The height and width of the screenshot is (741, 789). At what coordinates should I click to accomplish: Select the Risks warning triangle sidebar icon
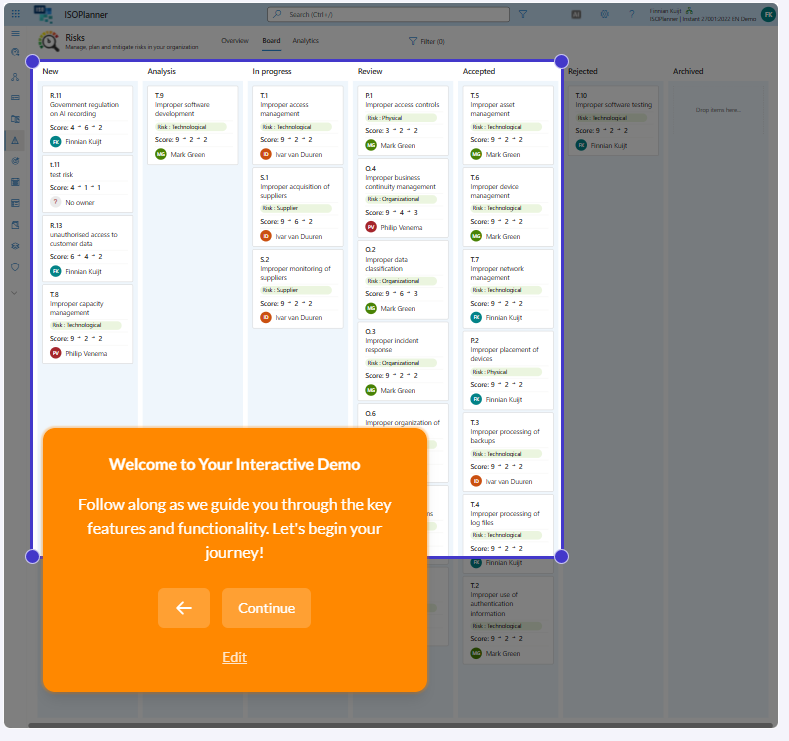coord(16,140)
